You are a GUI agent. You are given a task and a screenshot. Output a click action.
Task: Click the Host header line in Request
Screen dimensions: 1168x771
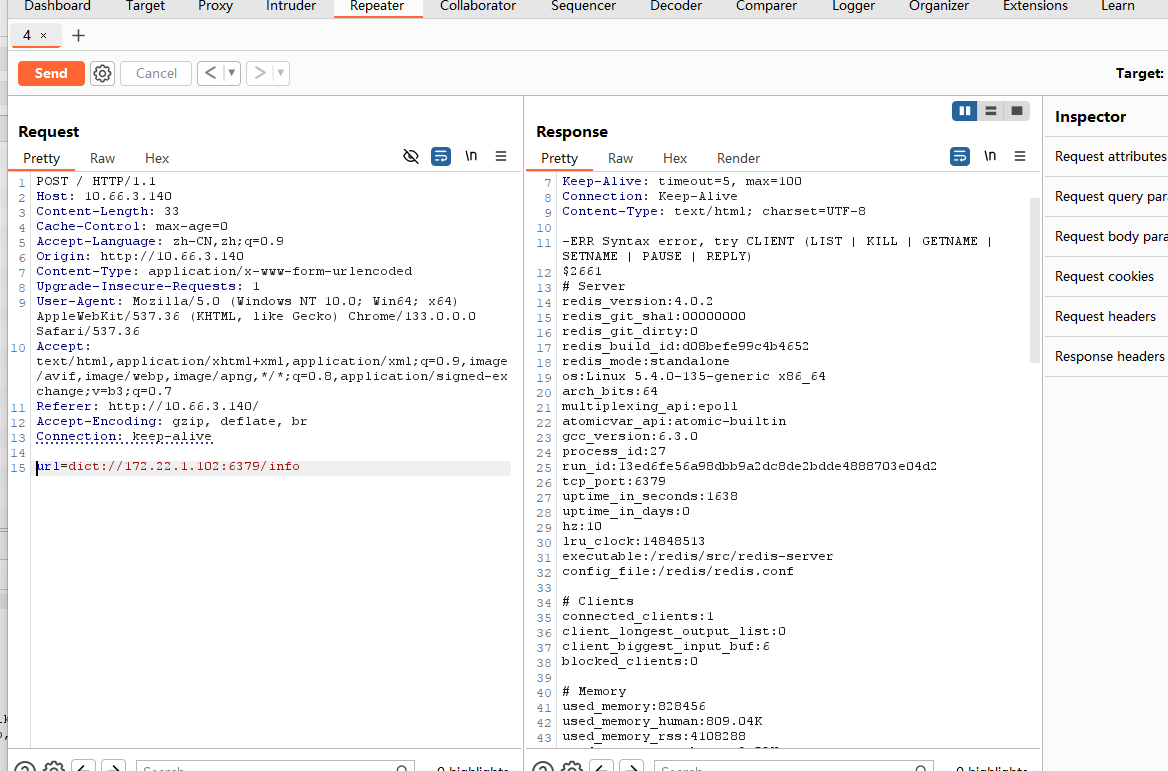[104, 197]
